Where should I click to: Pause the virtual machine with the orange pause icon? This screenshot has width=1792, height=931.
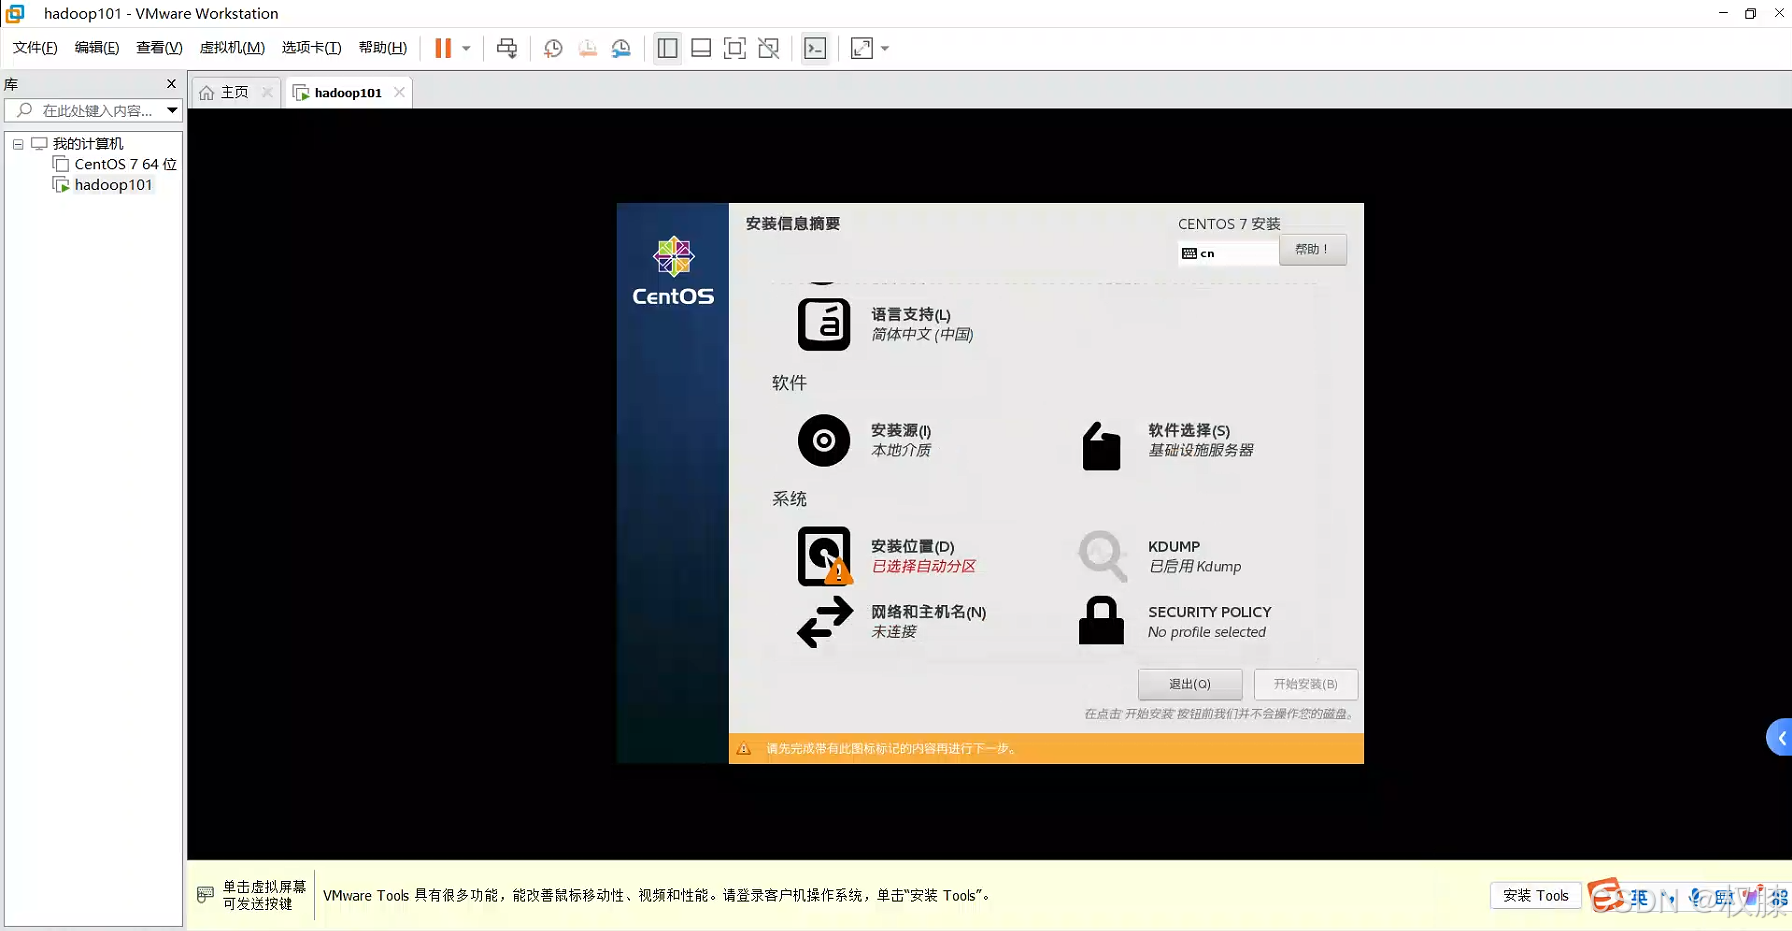coord(443,48)
